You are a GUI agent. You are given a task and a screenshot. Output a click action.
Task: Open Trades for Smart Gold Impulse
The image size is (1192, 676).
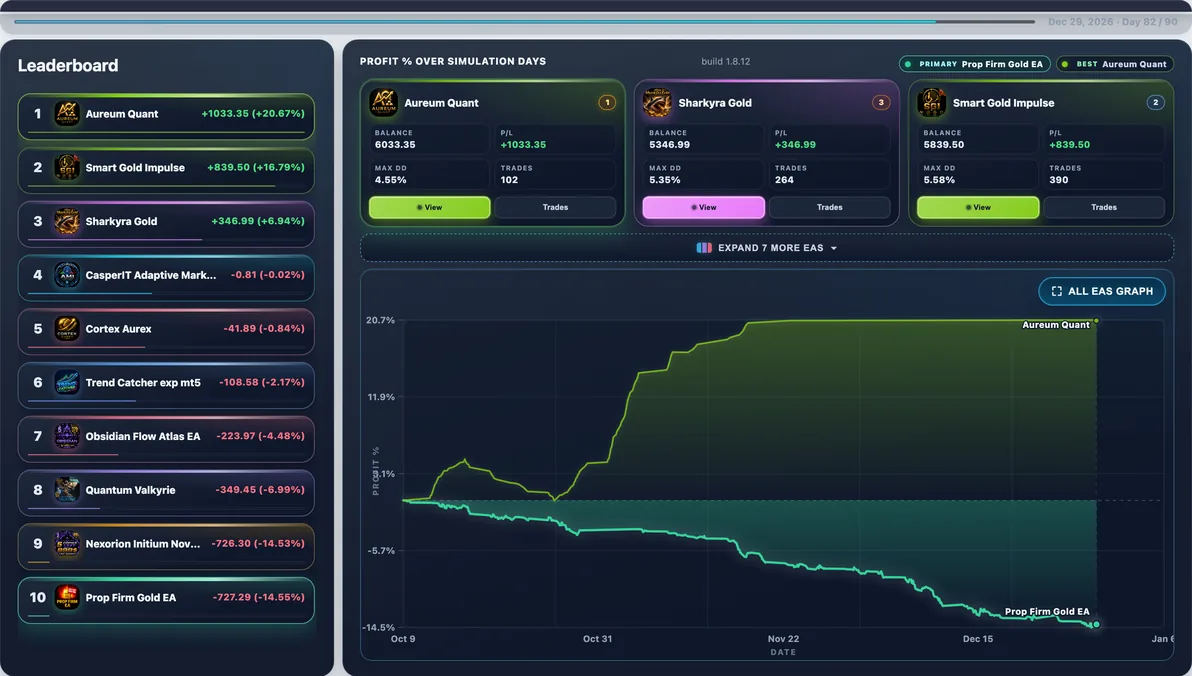coord(1104,208)
